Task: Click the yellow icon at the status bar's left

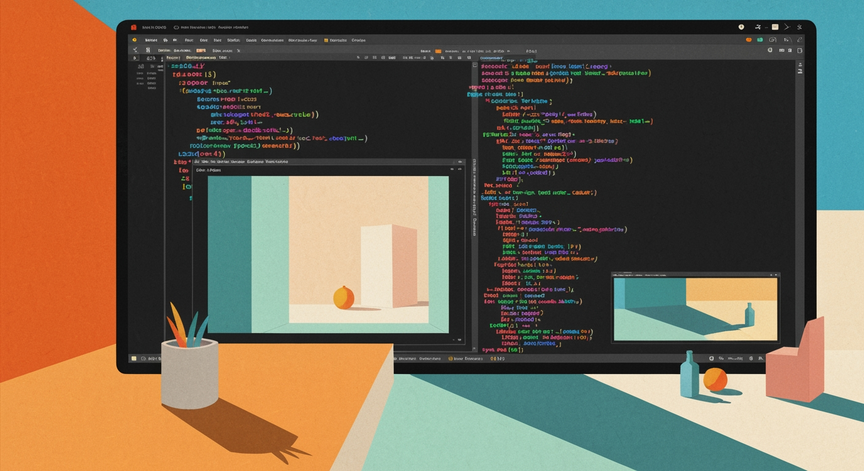Action: (x=134, y=358)
